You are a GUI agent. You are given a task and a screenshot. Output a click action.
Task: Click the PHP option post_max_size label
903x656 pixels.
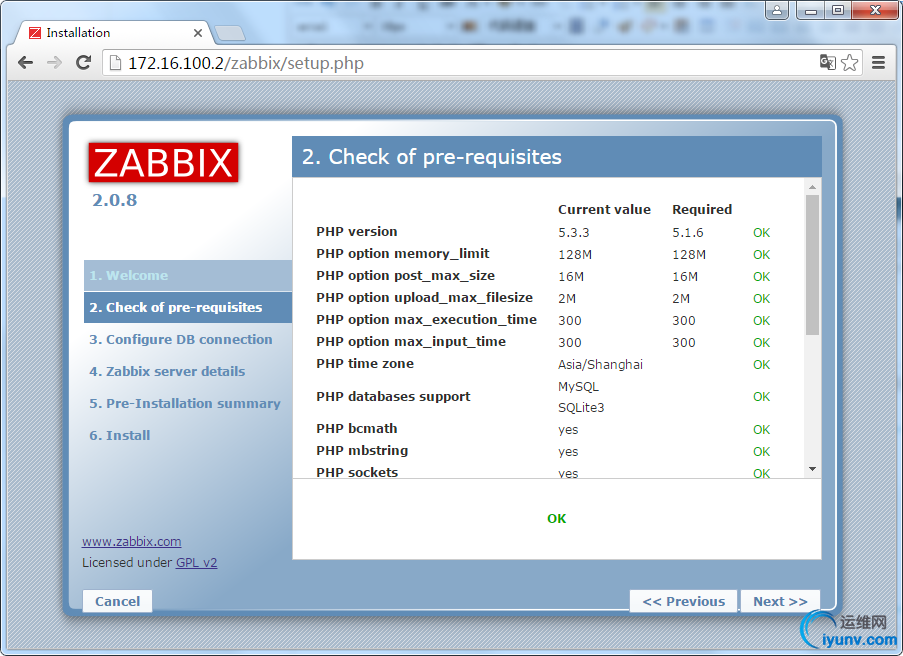click(405, 275)
